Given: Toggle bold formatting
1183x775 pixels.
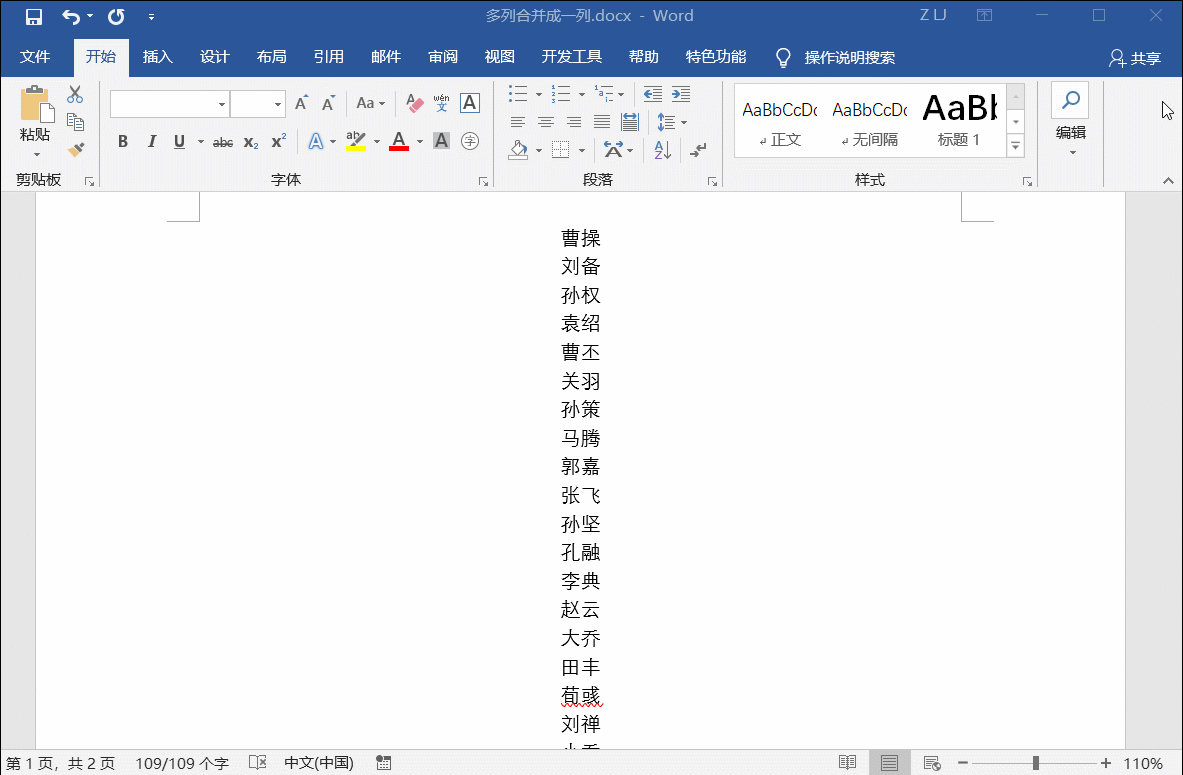Looking at the screenshot, I should 123,141.
